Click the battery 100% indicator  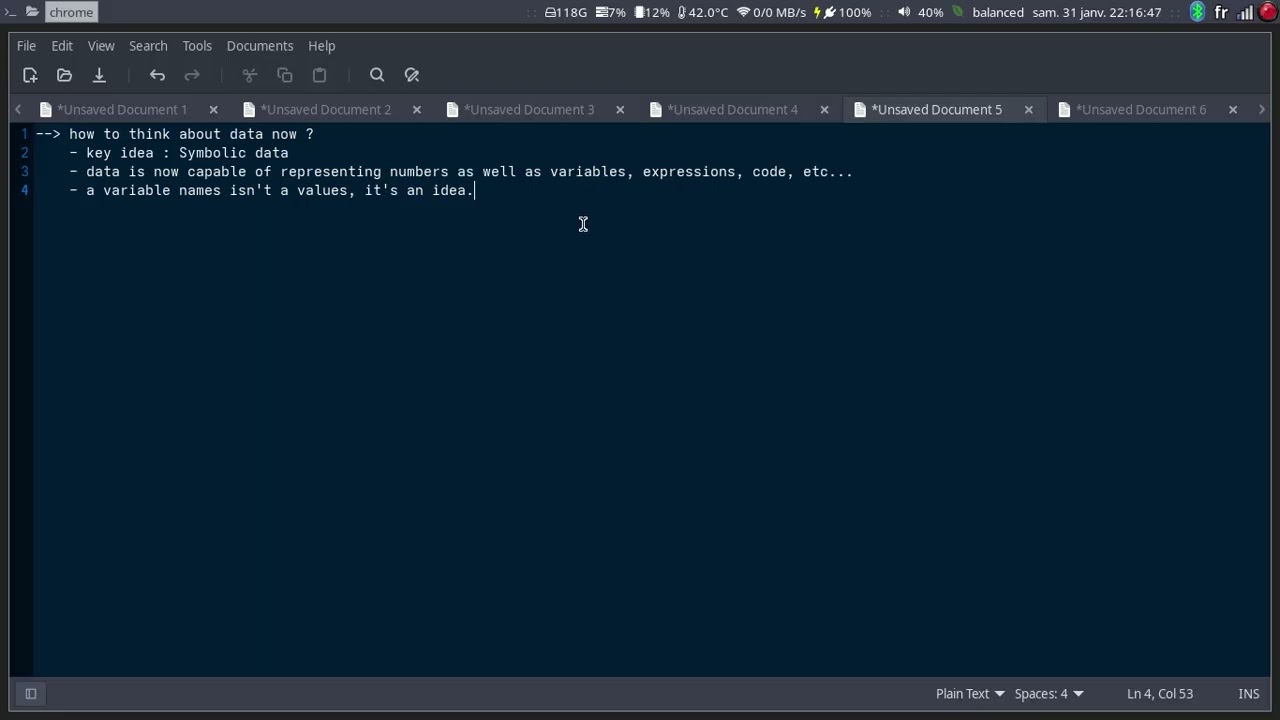click(843, 12)
